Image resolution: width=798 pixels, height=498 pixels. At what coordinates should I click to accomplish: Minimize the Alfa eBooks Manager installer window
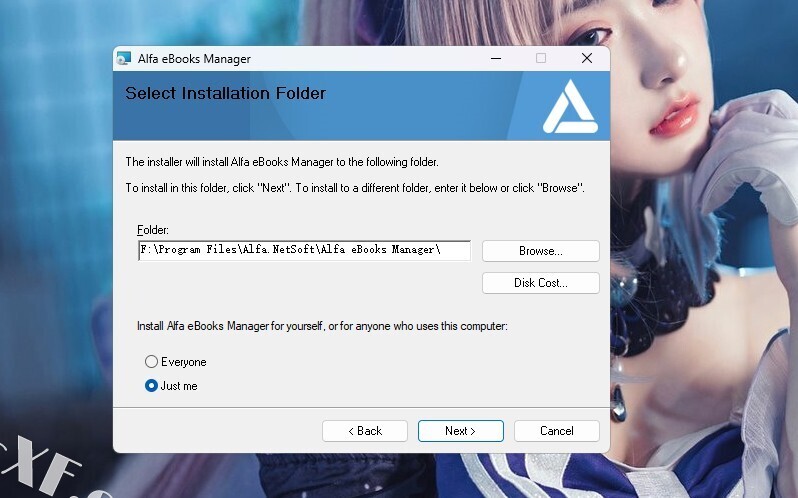[496, 59]
